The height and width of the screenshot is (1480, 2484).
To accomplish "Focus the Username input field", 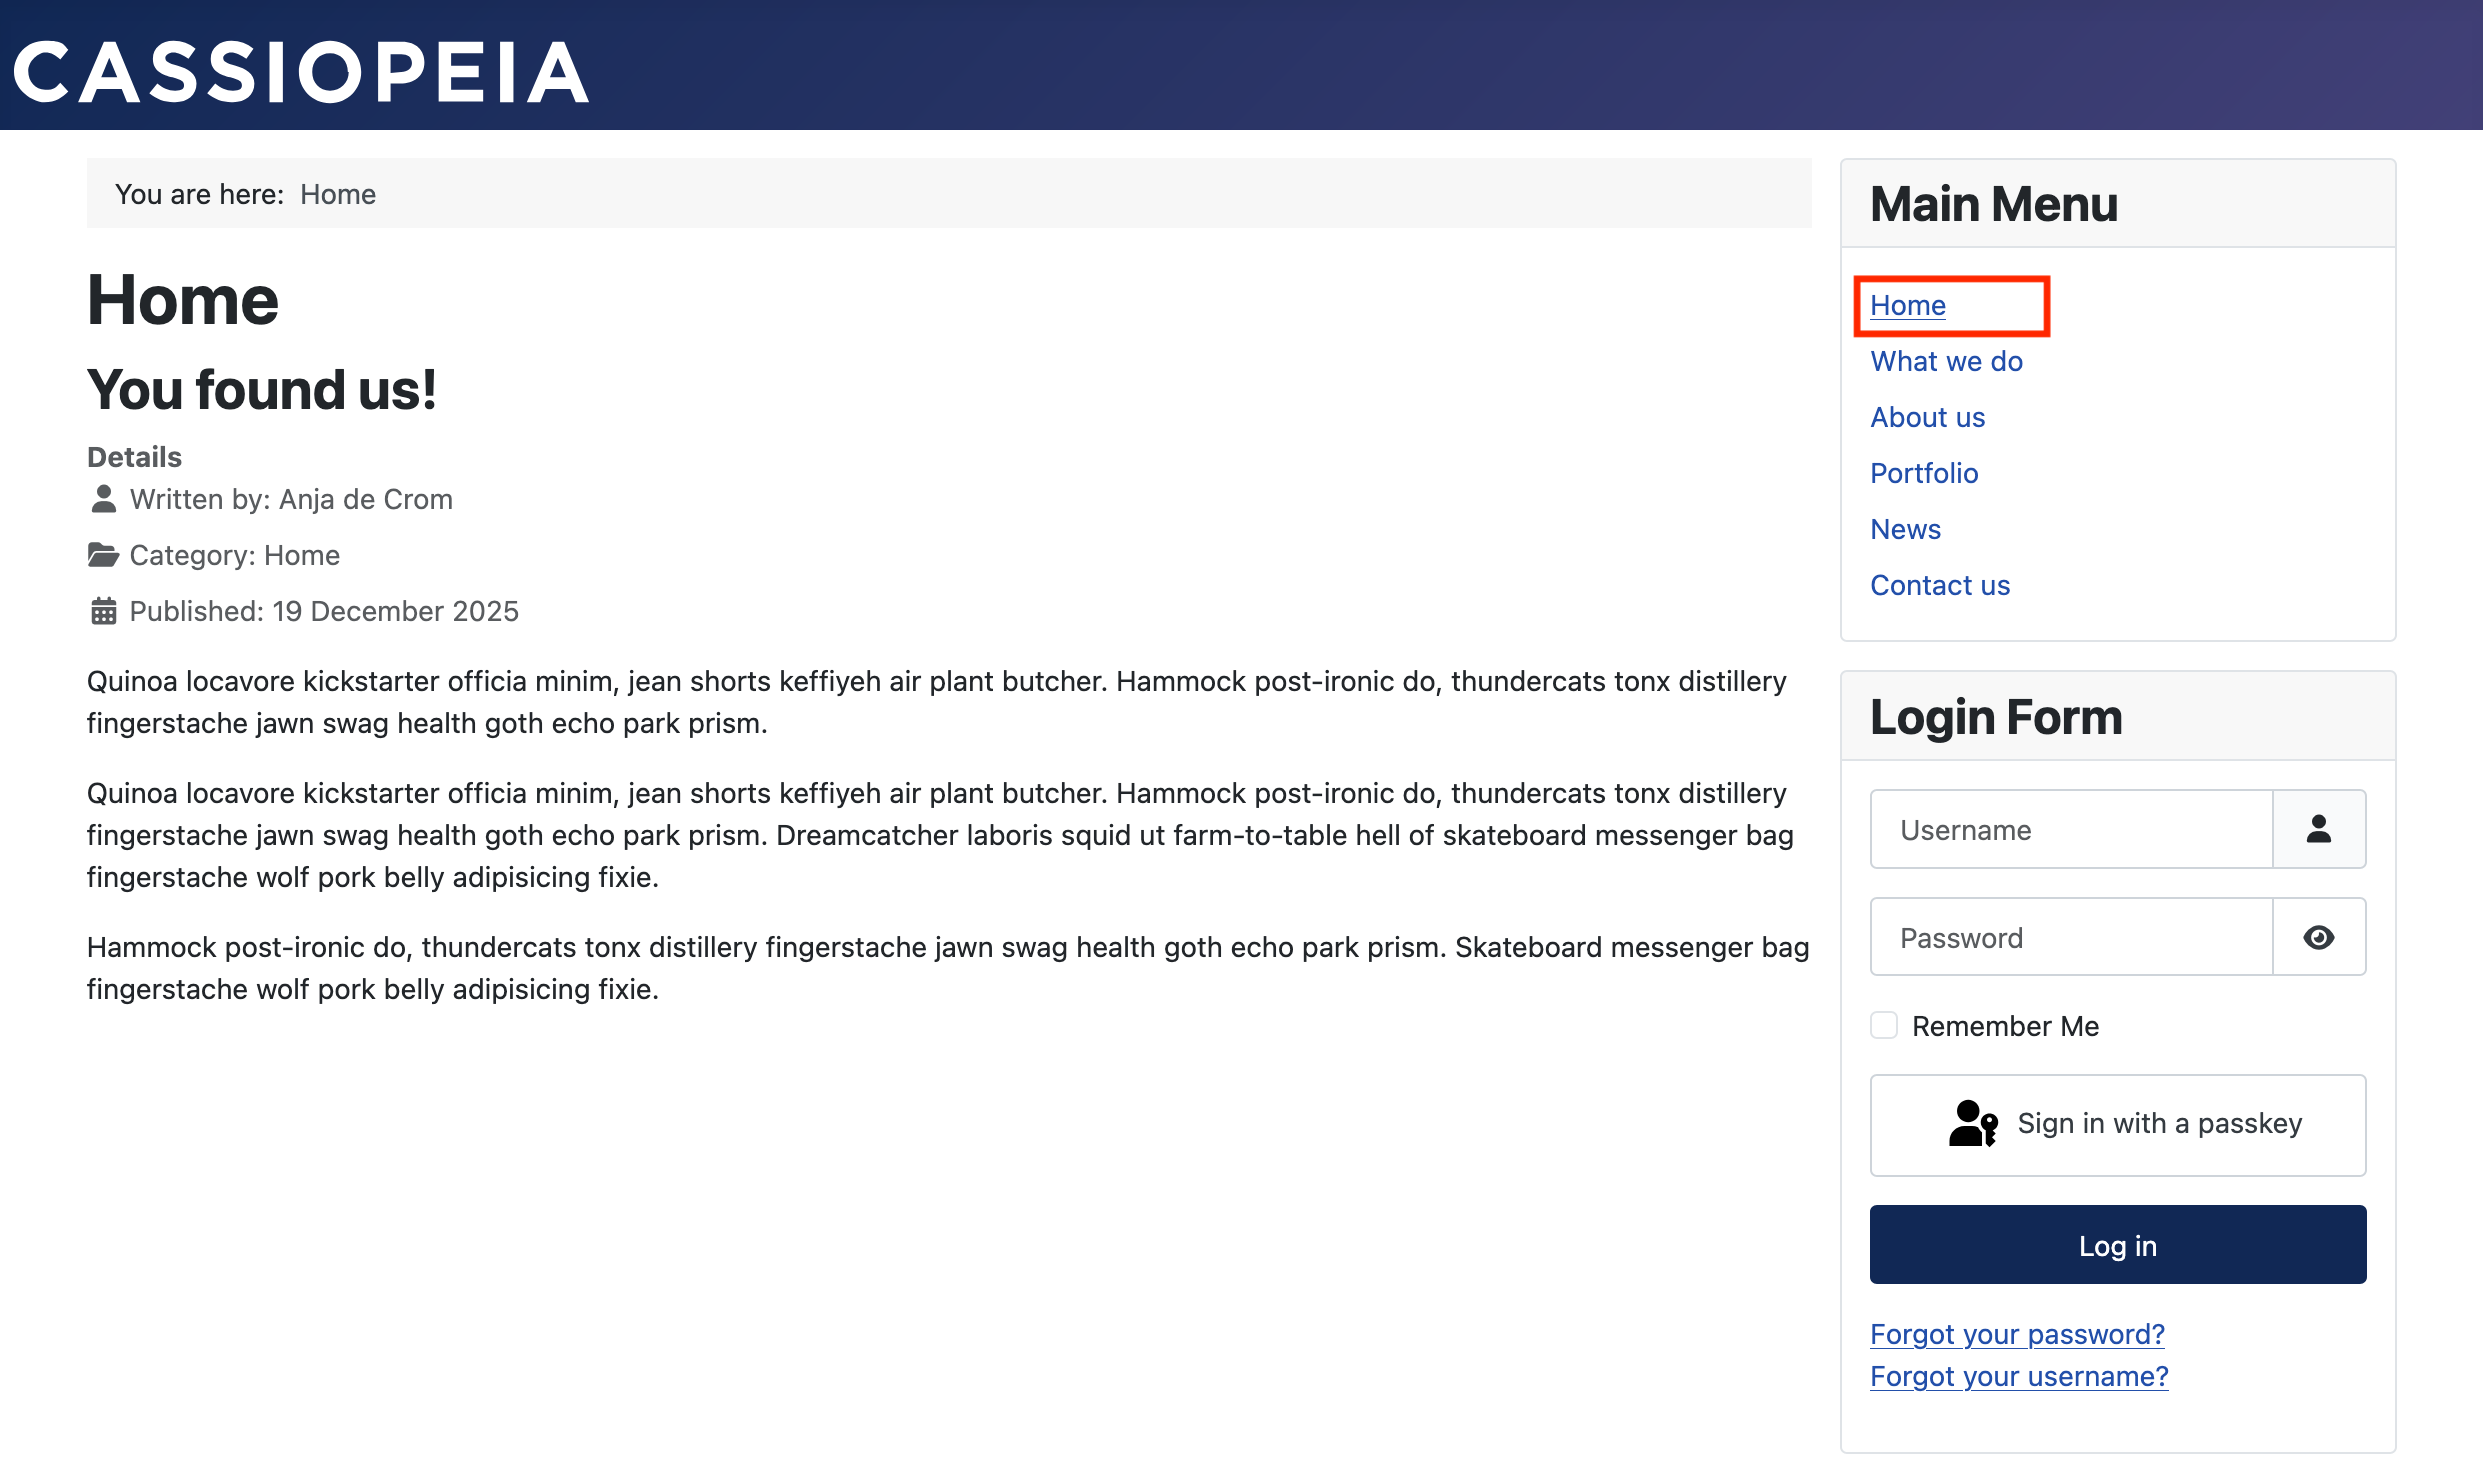I will point(2070,829).
